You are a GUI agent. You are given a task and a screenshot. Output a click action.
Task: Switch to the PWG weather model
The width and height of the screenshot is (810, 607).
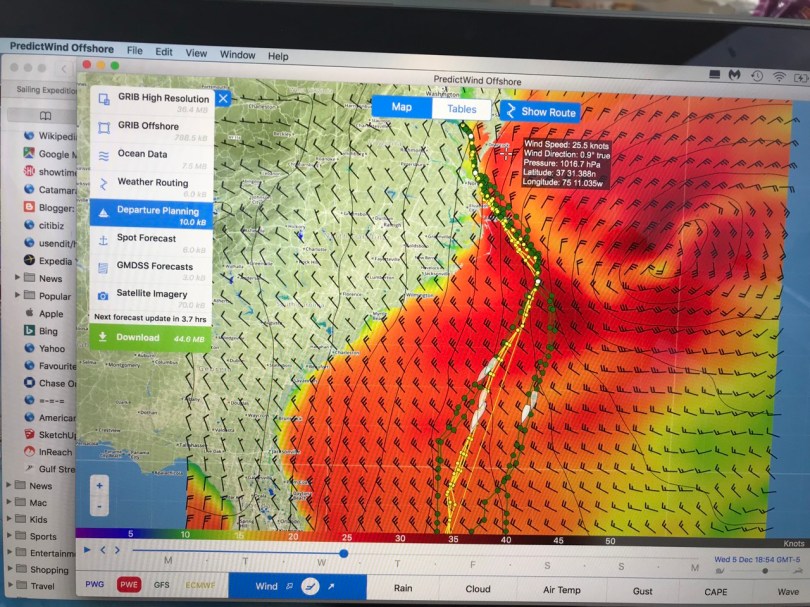(95, 584)
